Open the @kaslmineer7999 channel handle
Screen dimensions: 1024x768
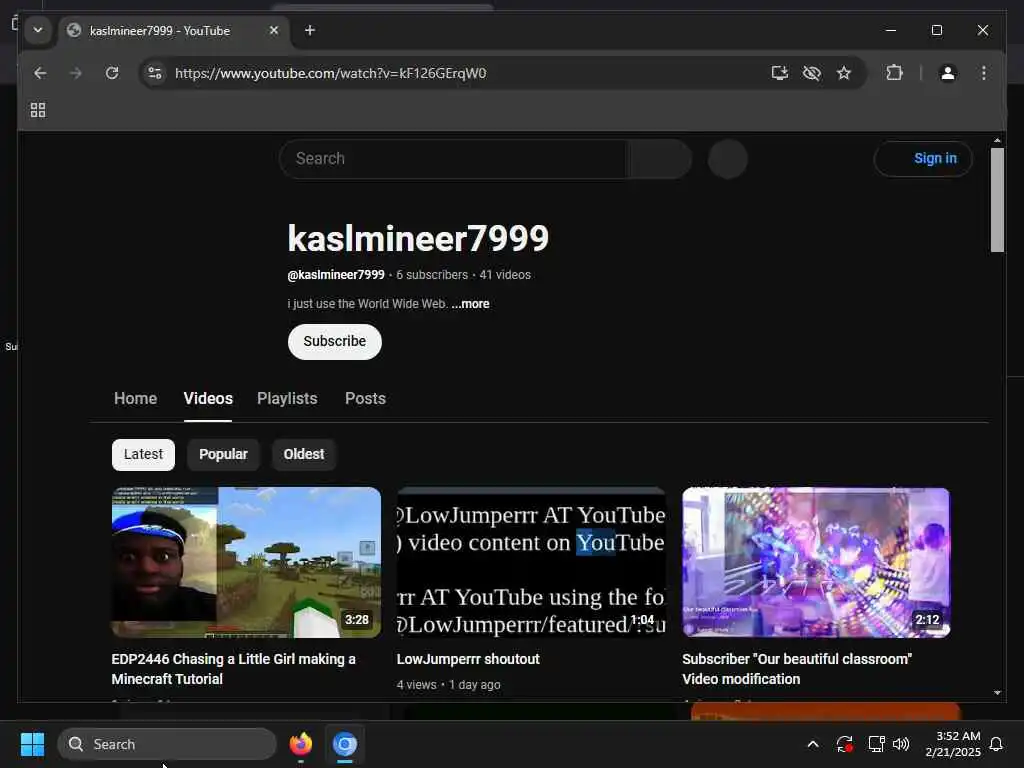[x=336, y=275]
